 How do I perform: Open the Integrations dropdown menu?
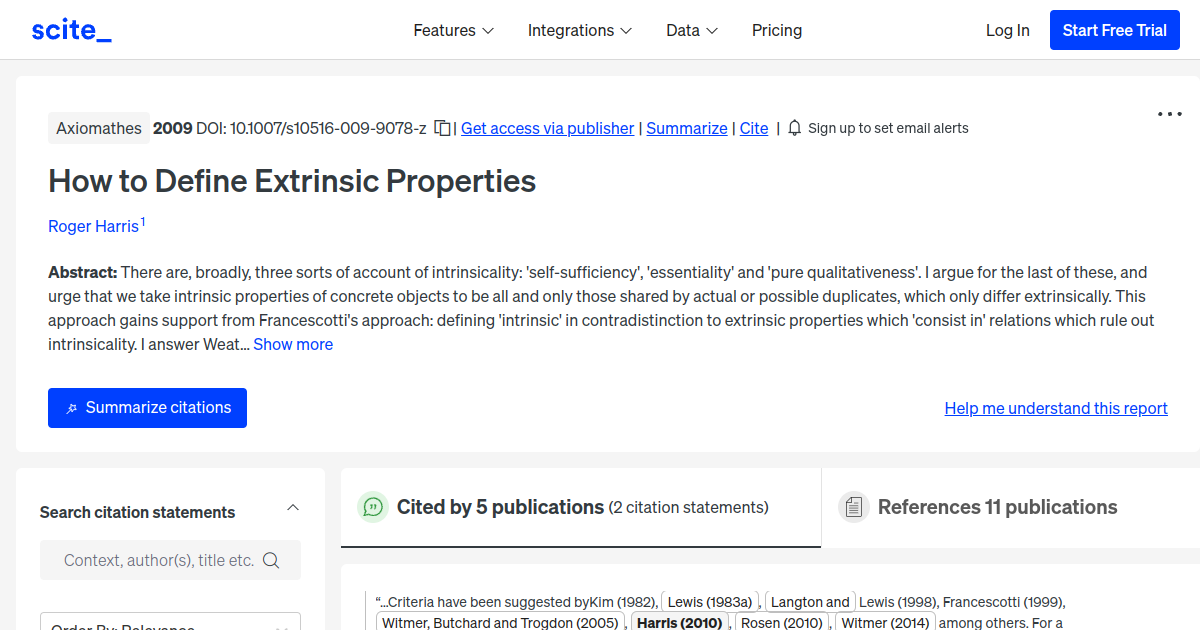[x=580, y=30]
